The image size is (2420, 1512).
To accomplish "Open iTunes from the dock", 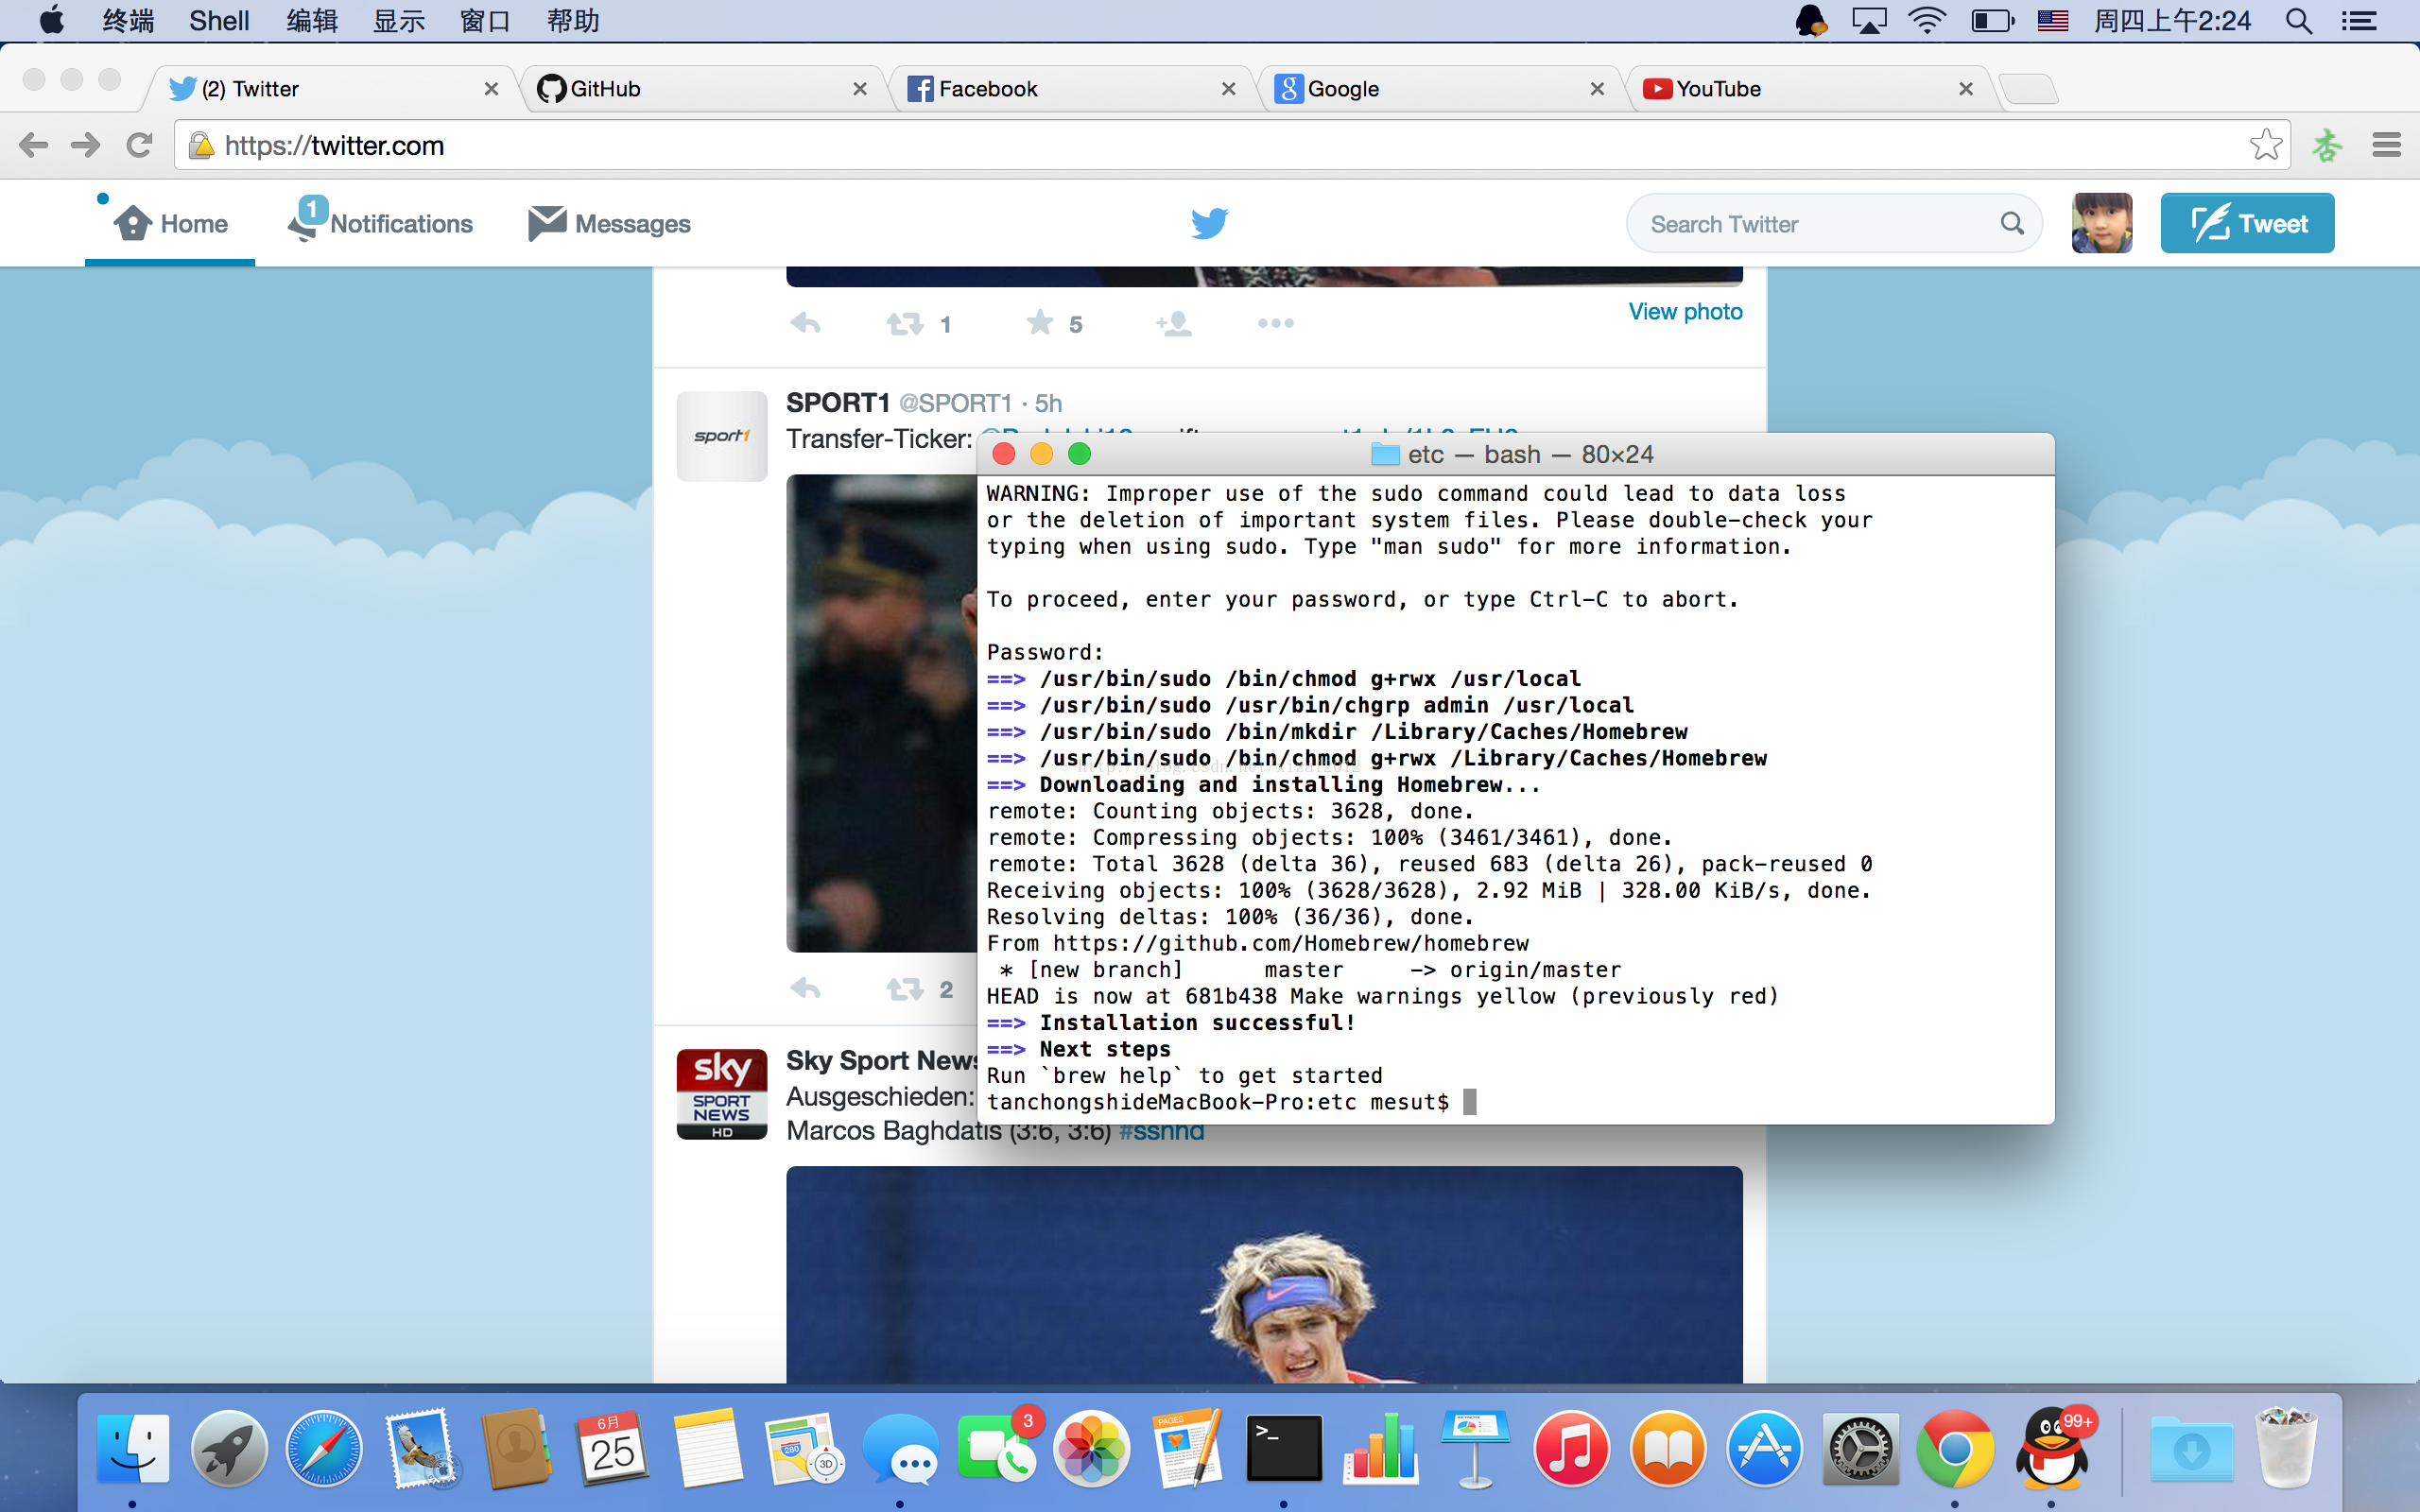I will click(1571, 1448).
